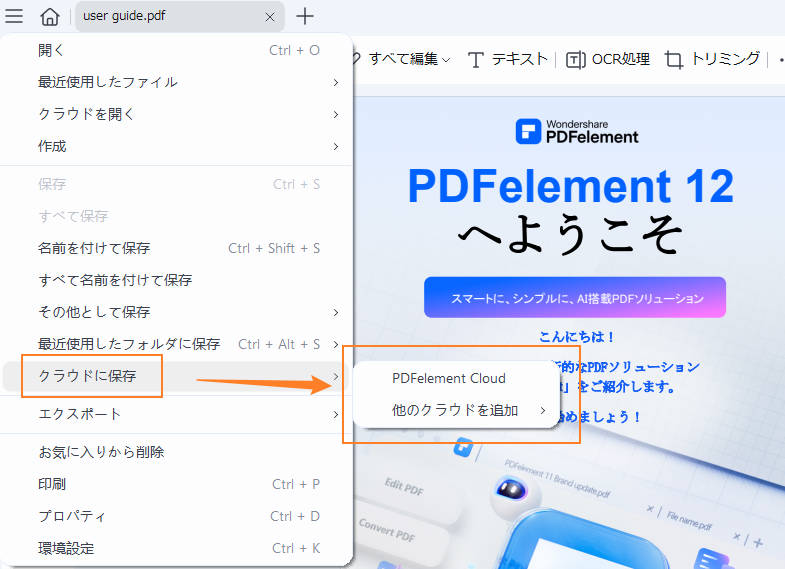
Task: Click the スマートに、シンプルに banner button
Action: (x=575, y=297)
